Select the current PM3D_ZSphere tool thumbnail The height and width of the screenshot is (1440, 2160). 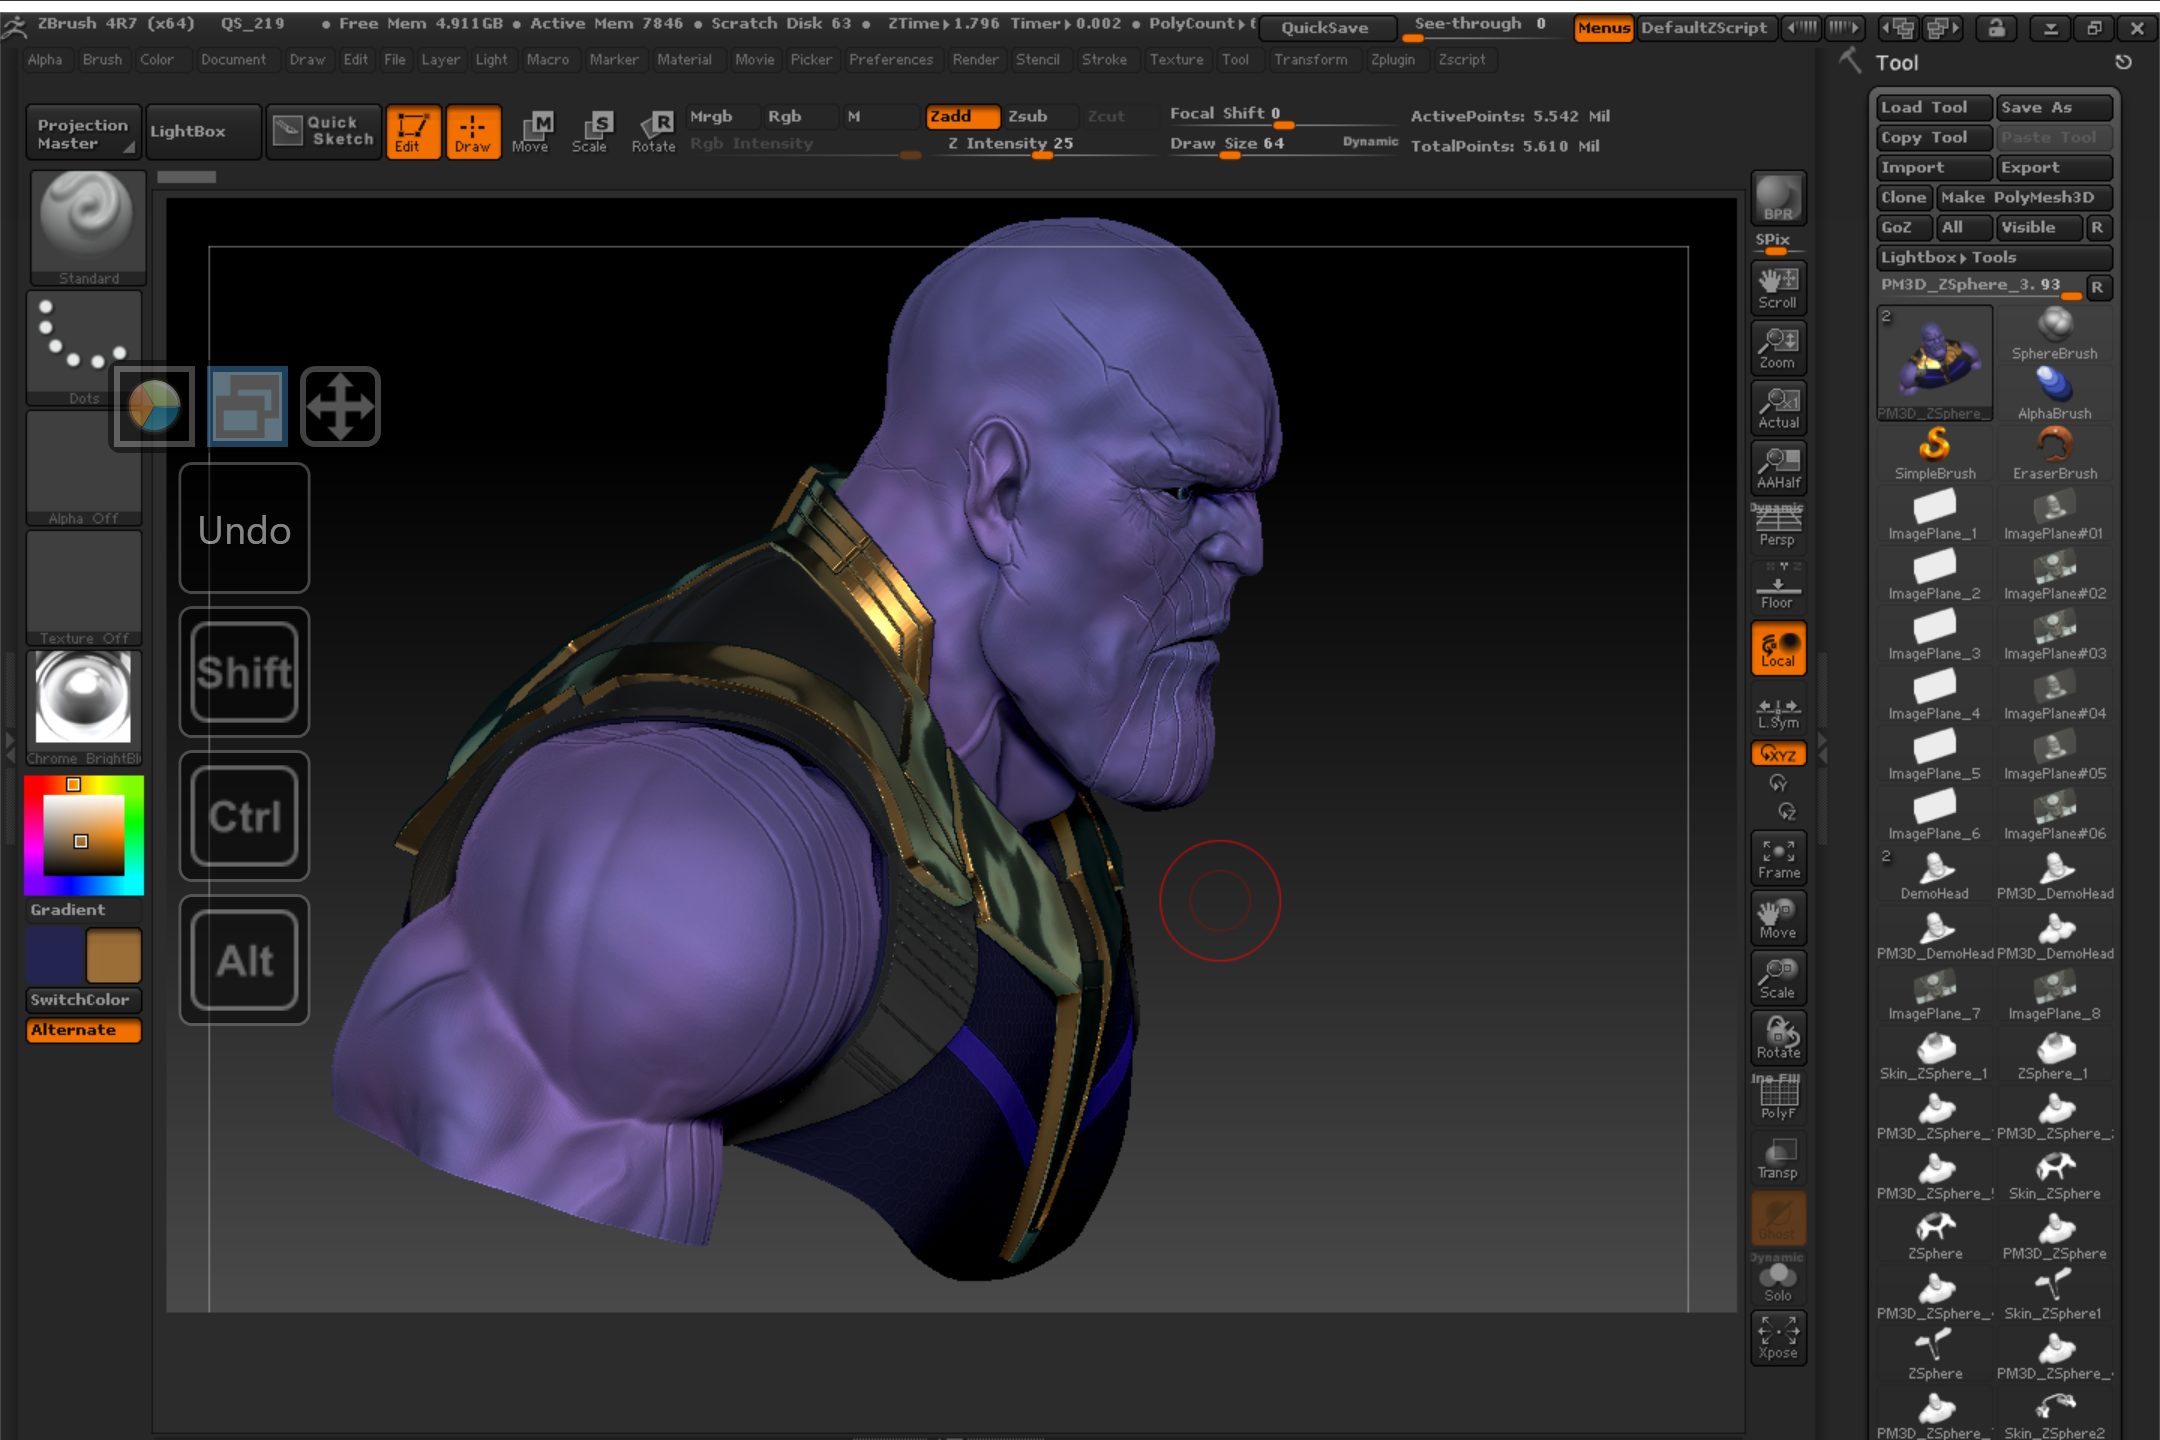(x=1935, y=364)
